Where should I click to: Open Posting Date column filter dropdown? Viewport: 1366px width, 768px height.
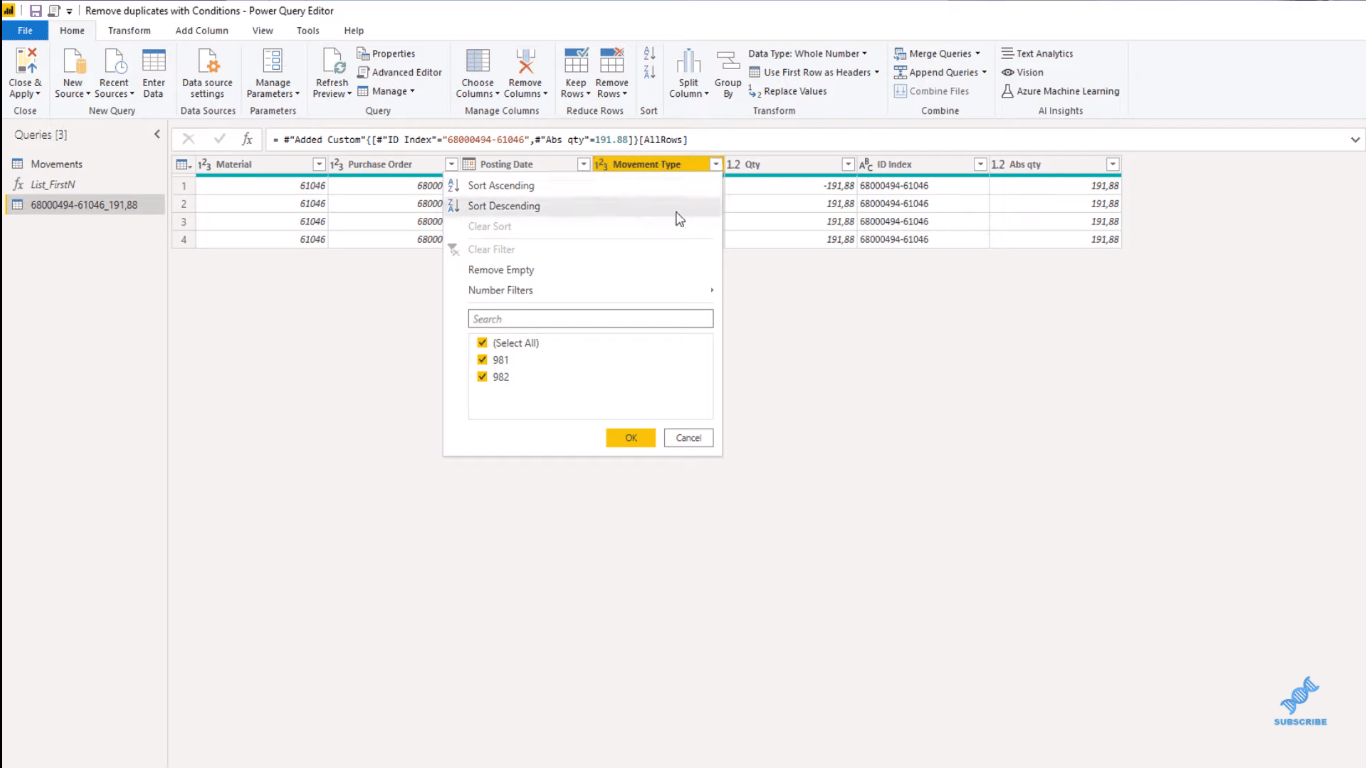pos(584,164)
